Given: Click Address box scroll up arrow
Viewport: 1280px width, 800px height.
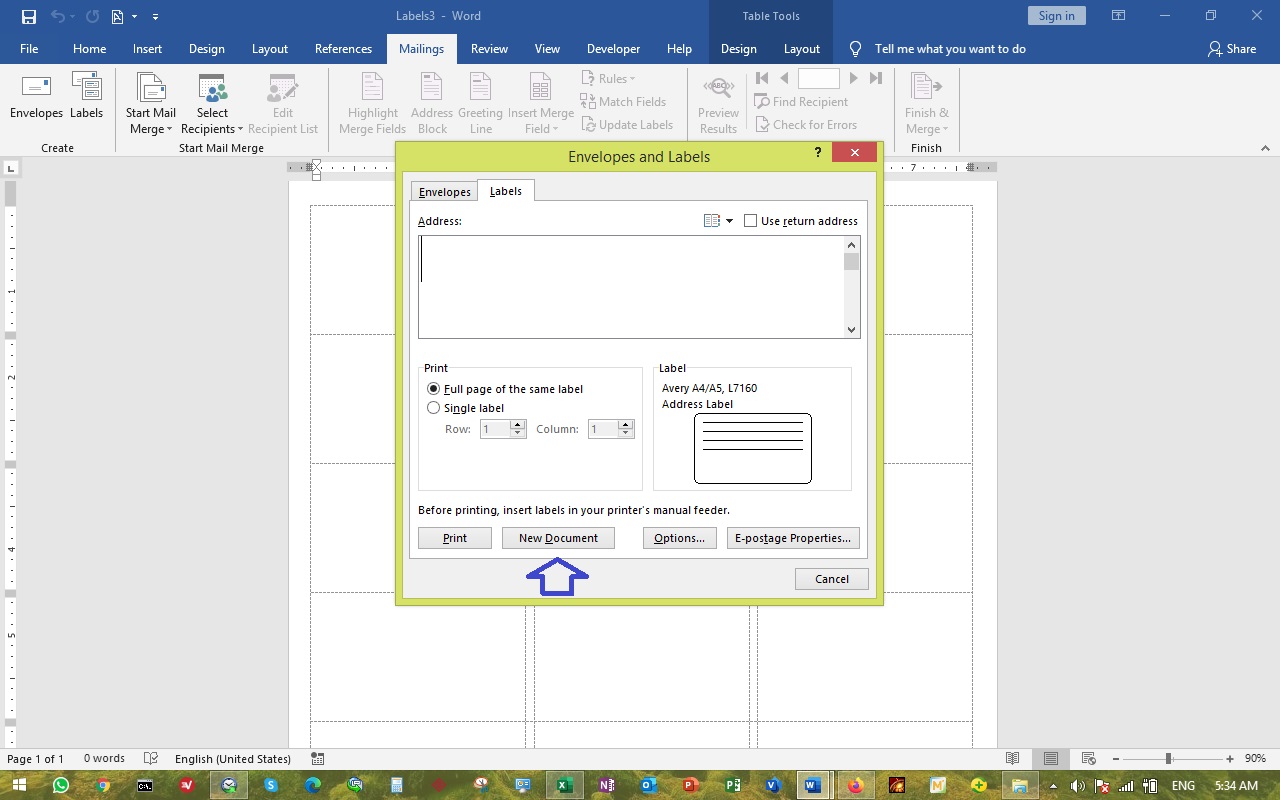Looking at the screenshot, I should [852, 244].
